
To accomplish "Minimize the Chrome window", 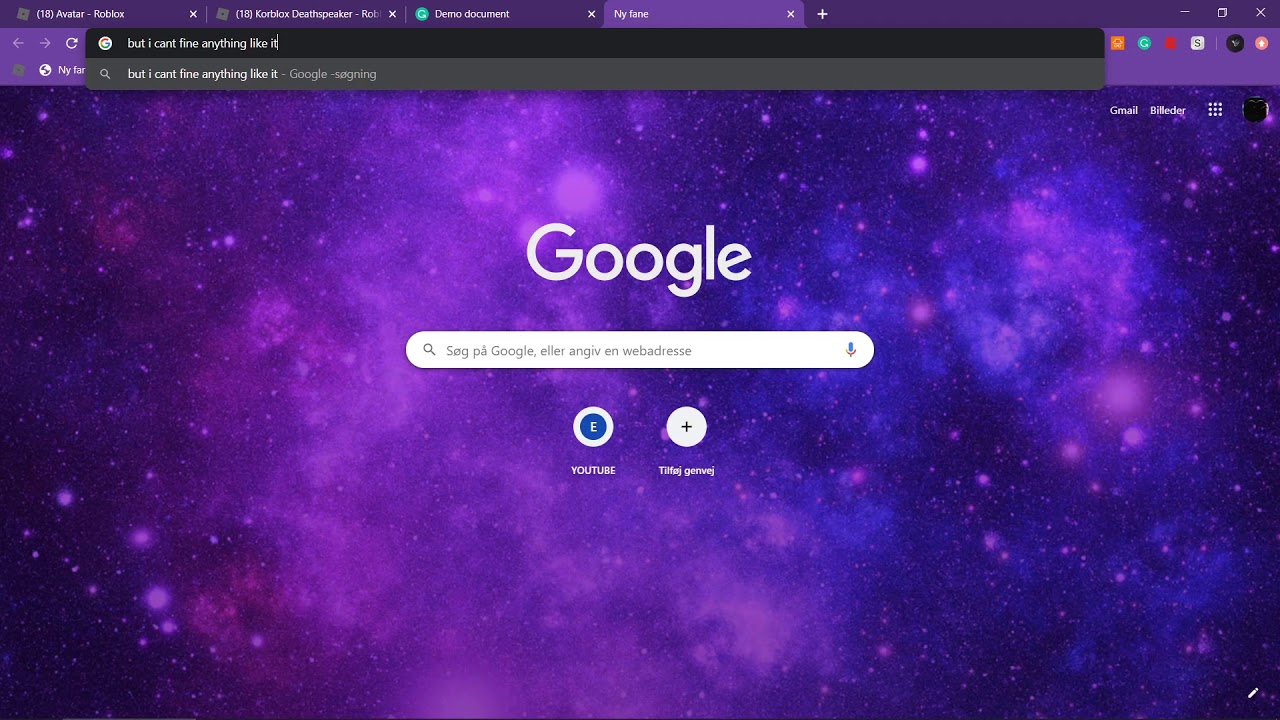I will click(1185, 12).
